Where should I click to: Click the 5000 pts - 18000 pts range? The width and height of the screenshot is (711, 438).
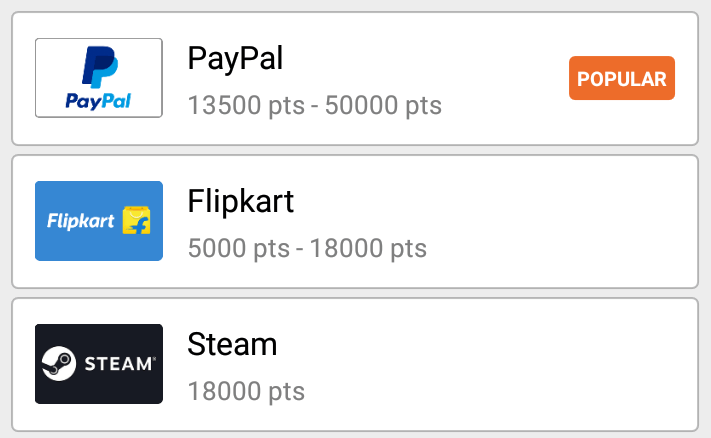pyautogui.click(x=307, y=248)
